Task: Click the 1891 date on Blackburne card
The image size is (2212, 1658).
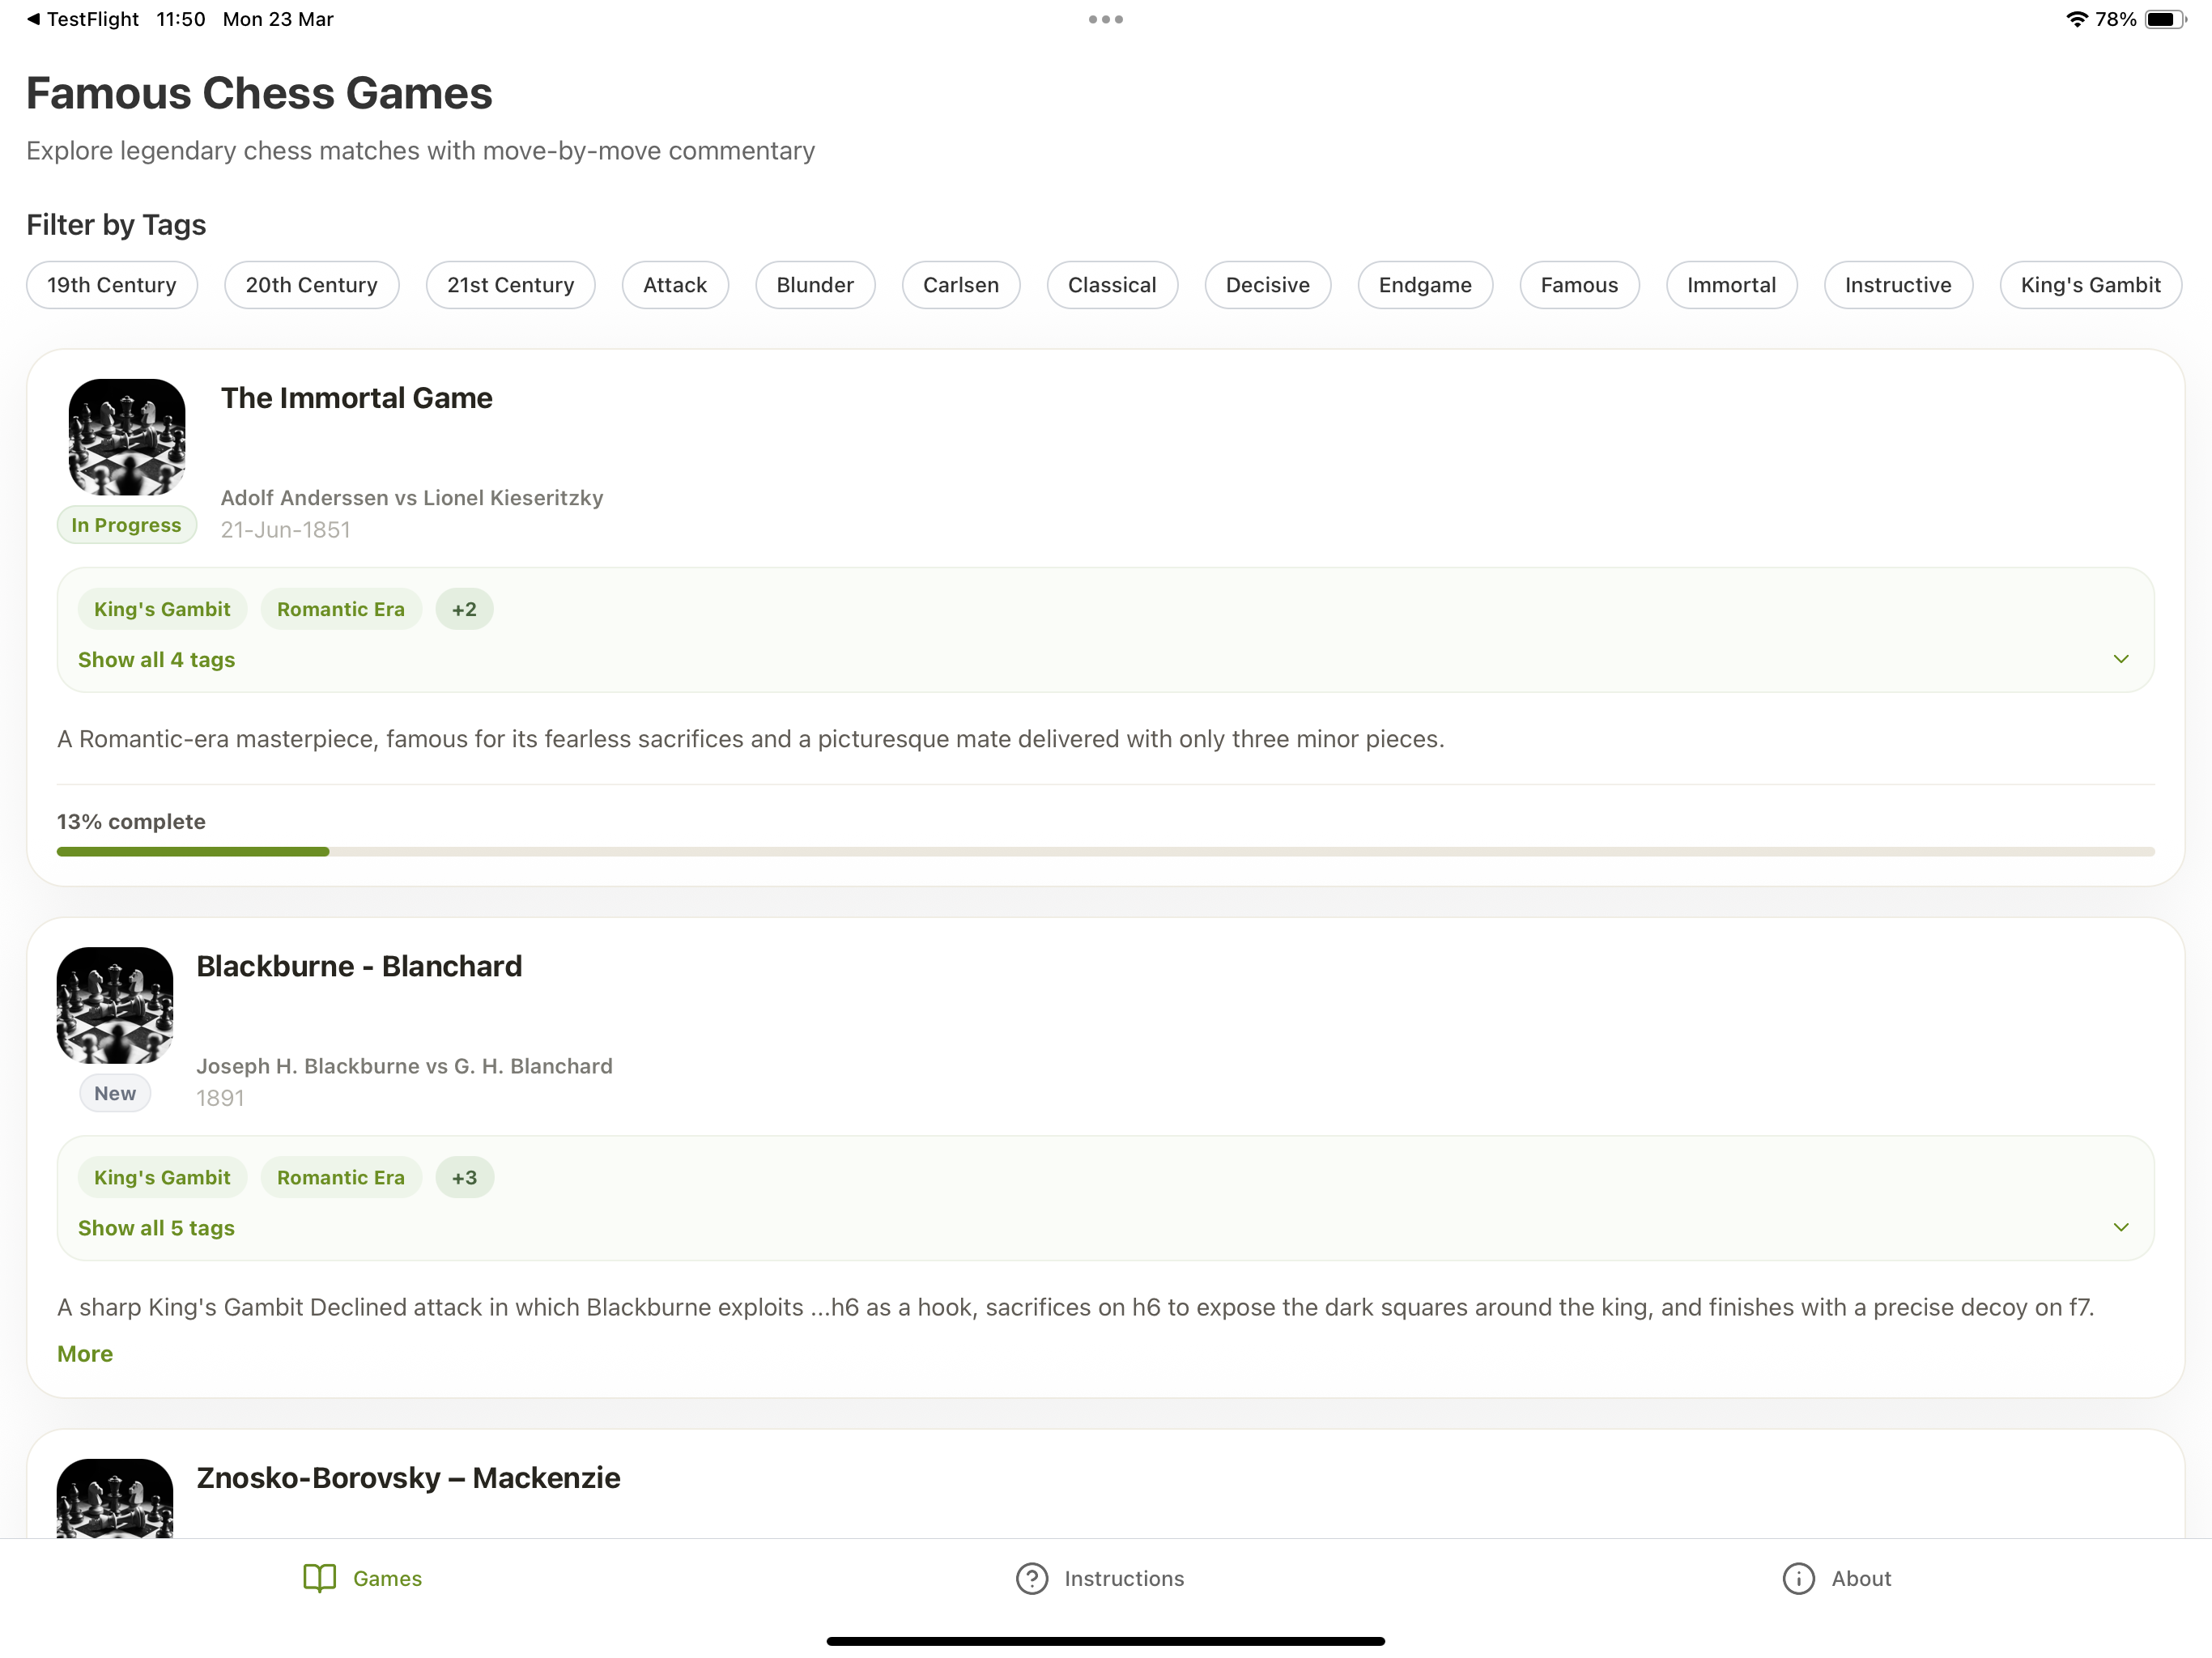Action: click(x=220, y=1098)
